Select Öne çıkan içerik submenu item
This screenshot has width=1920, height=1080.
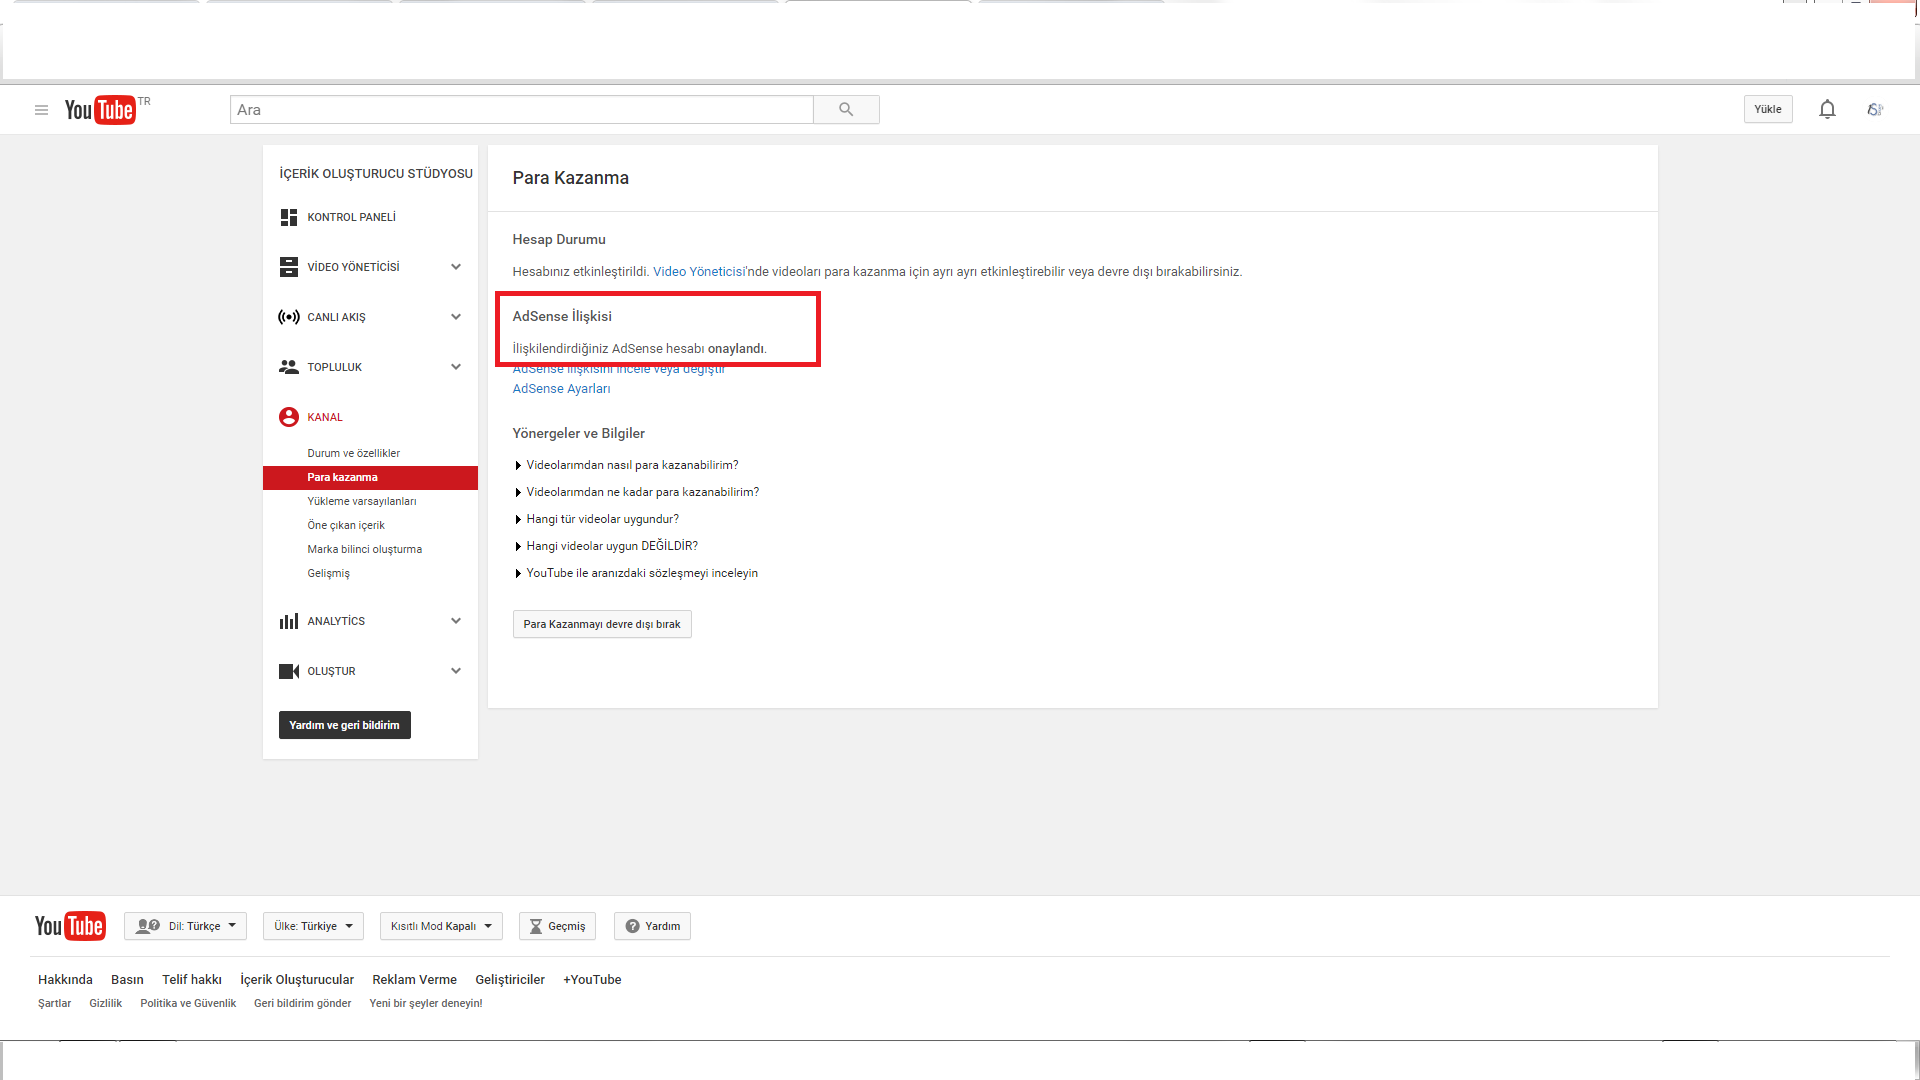click(x=345, y=525)
